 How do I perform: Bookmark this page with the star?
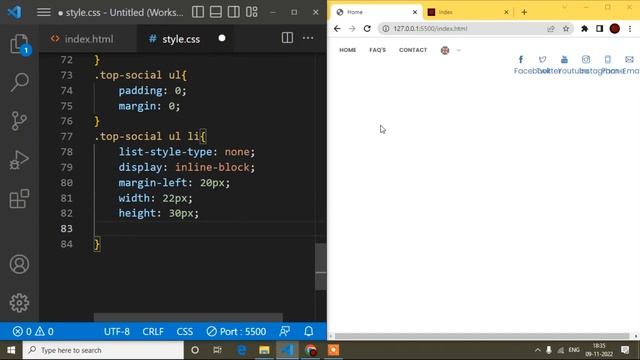coord(566,29)
